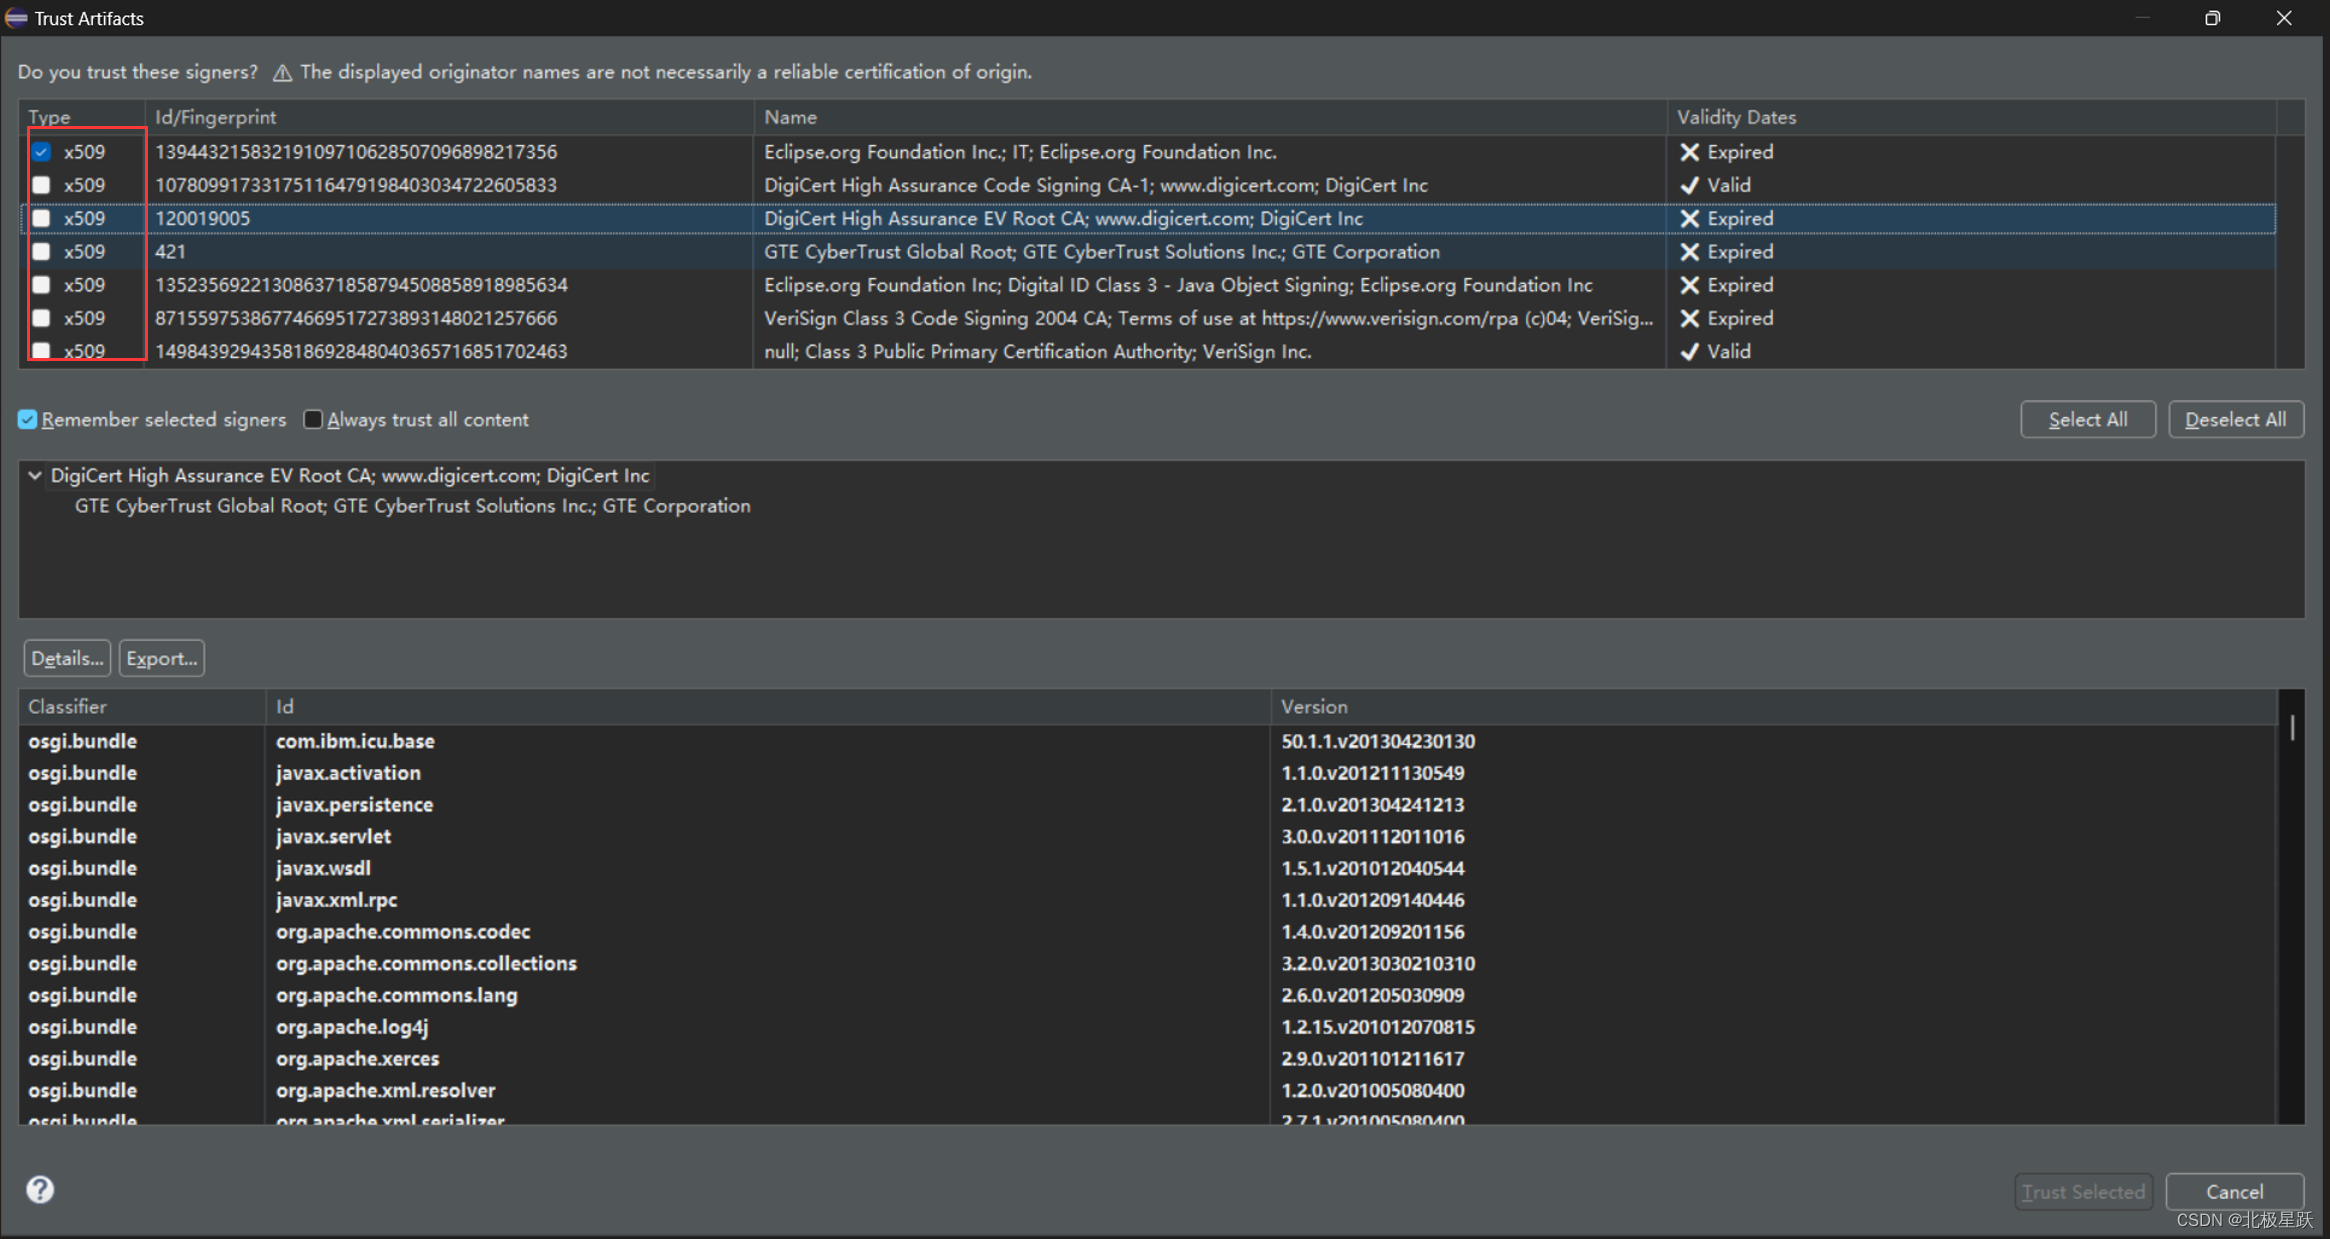Check the DigiCert High Assurance EV Root CA checkbox
2330x1239 pixels.
coord(41,219)
